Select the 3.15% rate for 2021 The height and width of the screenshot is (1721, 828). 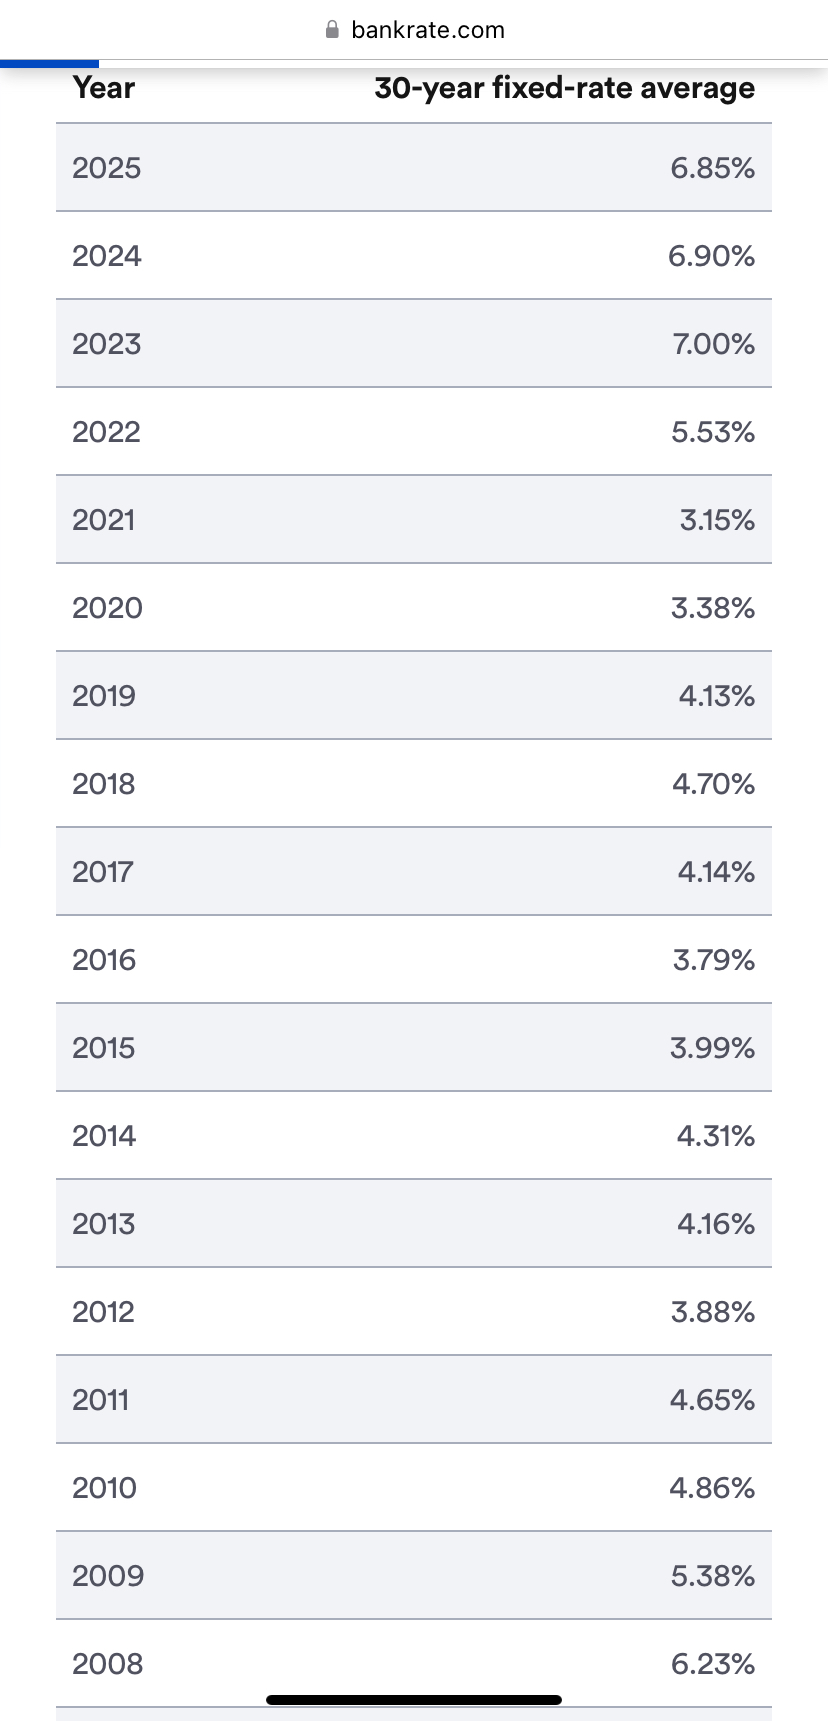pos(717,520)
